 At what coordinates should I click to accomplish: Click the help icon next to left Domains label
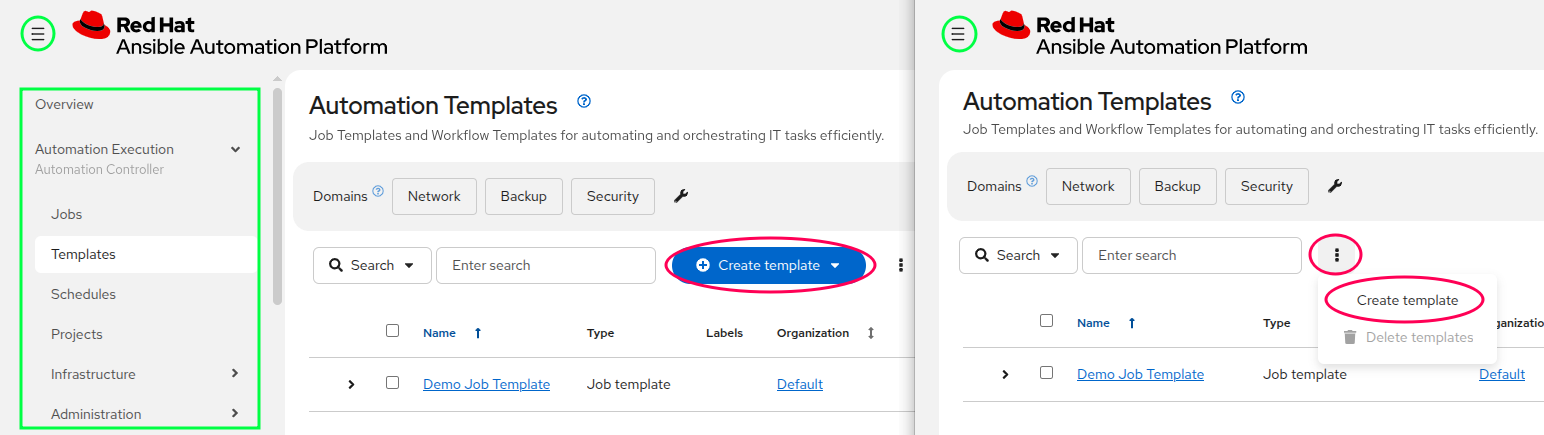pyautogui.click(x=378, y=191)
